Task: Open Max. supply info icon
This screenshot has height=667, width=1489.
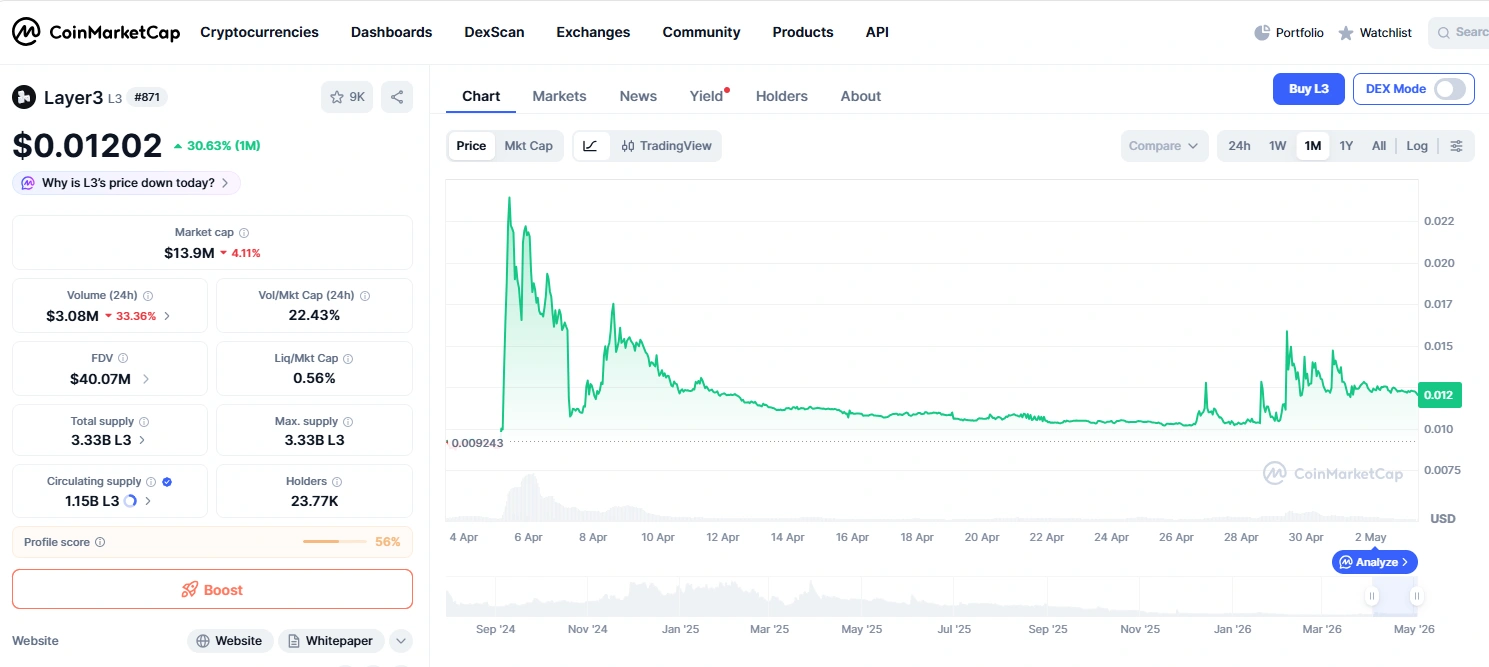Action: click(x=348, y=422)
